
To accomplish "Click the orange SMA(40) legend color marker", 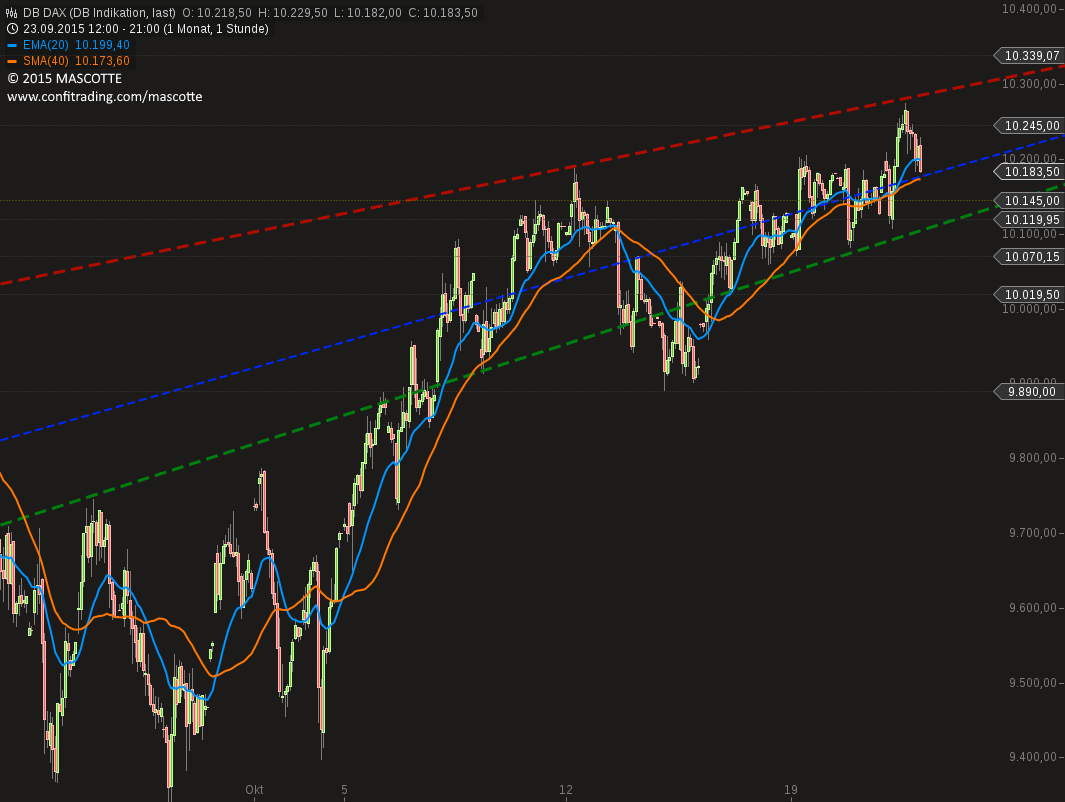I will pyautogui.click(x=12, y=61).
